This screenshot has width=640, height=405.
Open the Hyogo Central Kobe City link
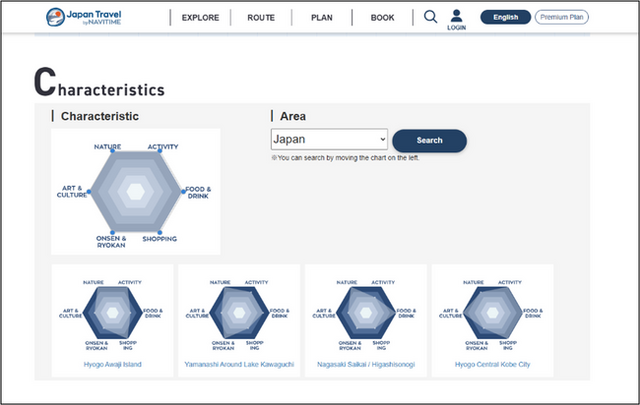coord(493,364)
